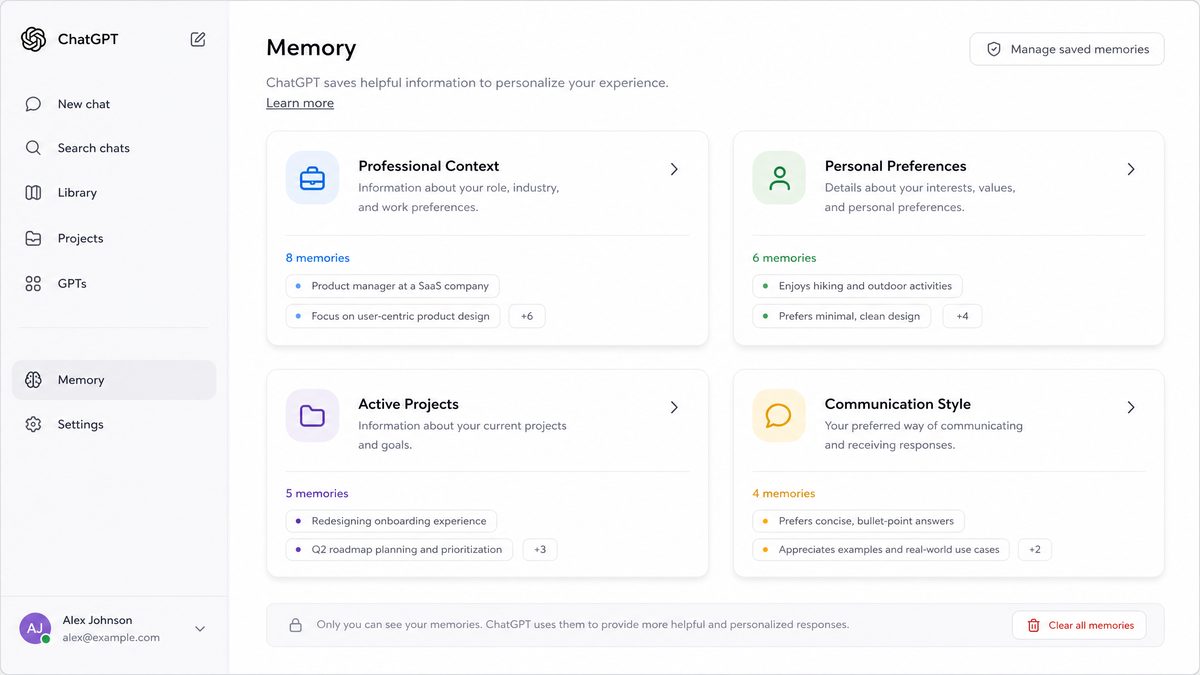Show the +2 more Communication Style memories
The height and width of the screenshot is (675, 1200).
[1035, 550]
